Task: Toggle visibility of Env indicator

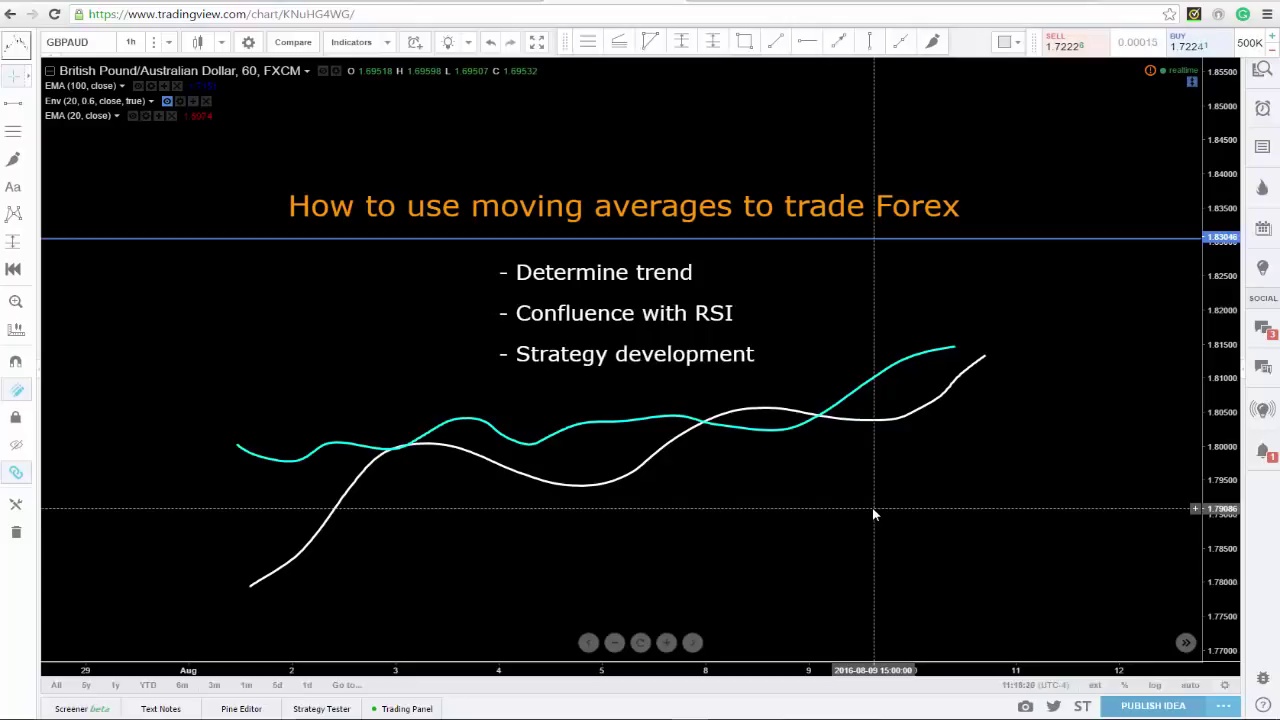Action: [x=167, y=101]
